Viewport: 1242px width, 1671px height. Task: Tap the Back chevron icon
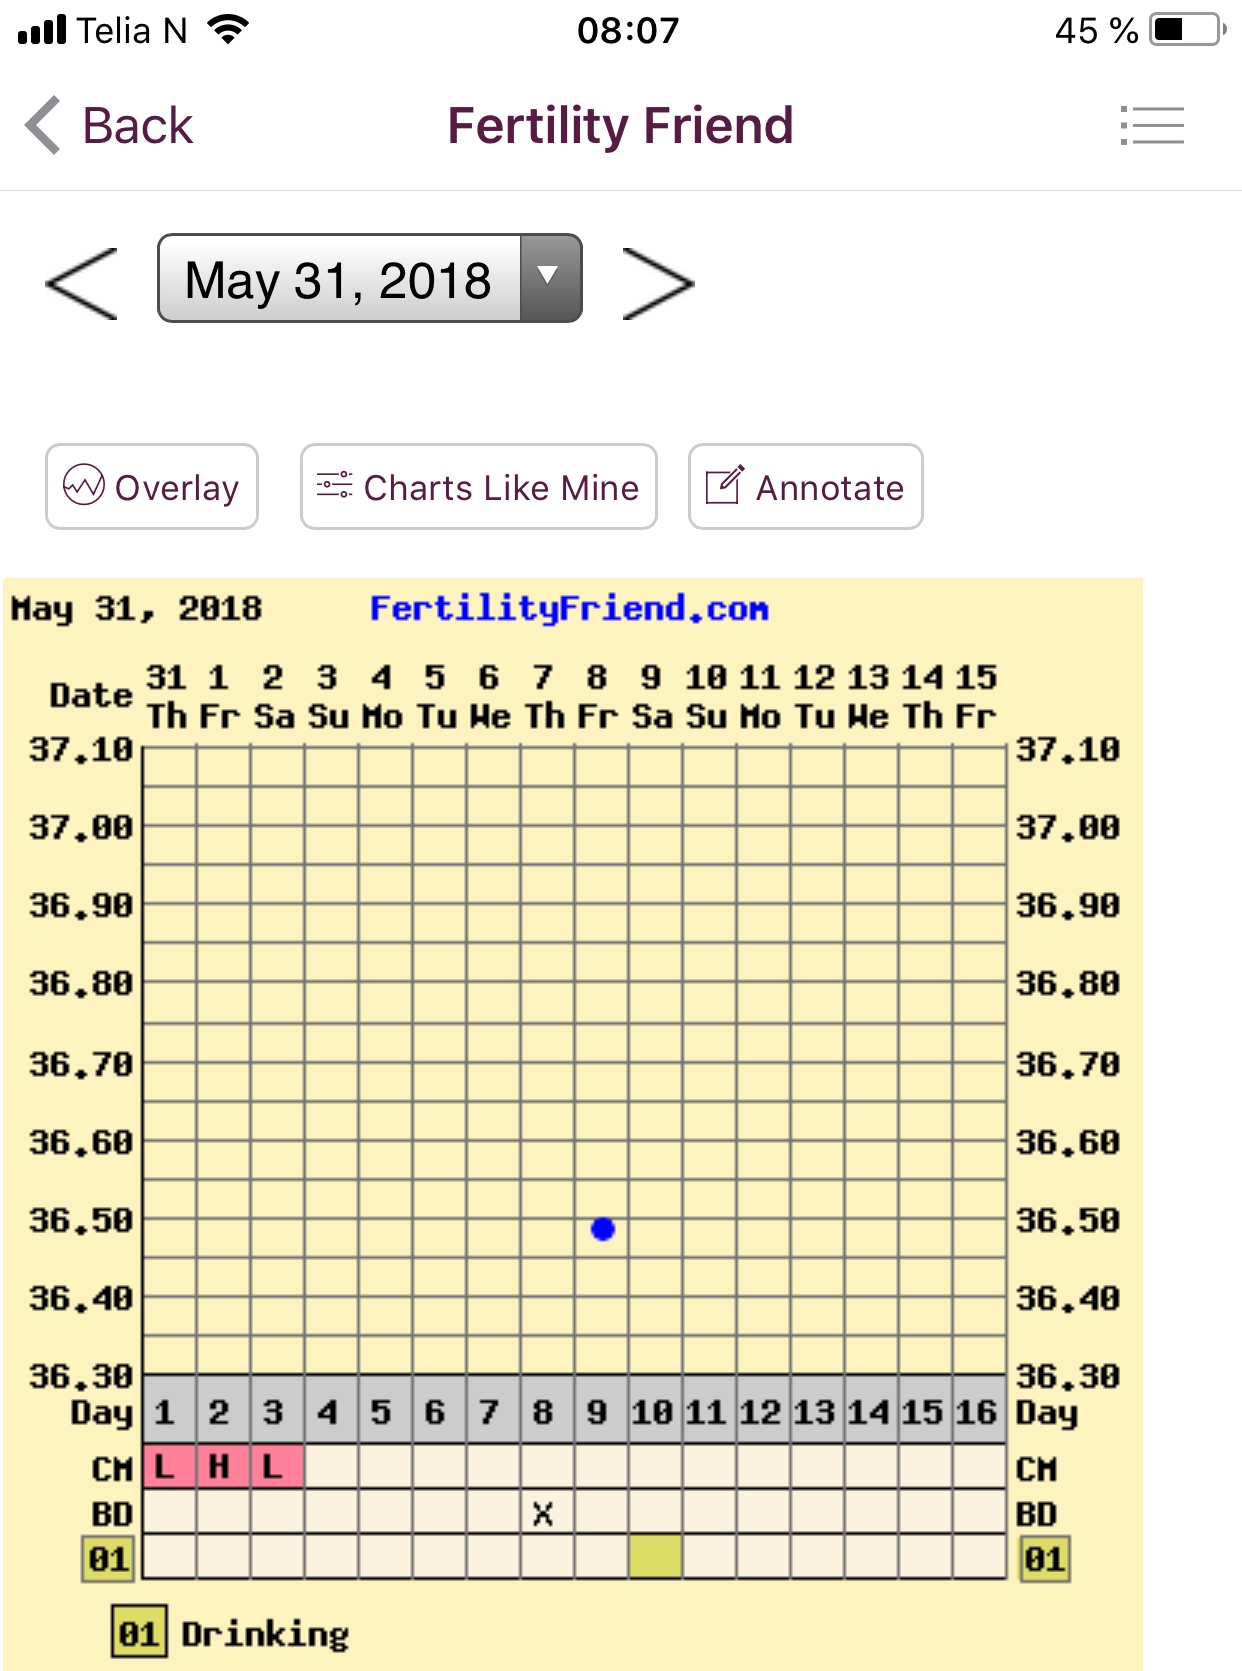click(x=44, y=126)
